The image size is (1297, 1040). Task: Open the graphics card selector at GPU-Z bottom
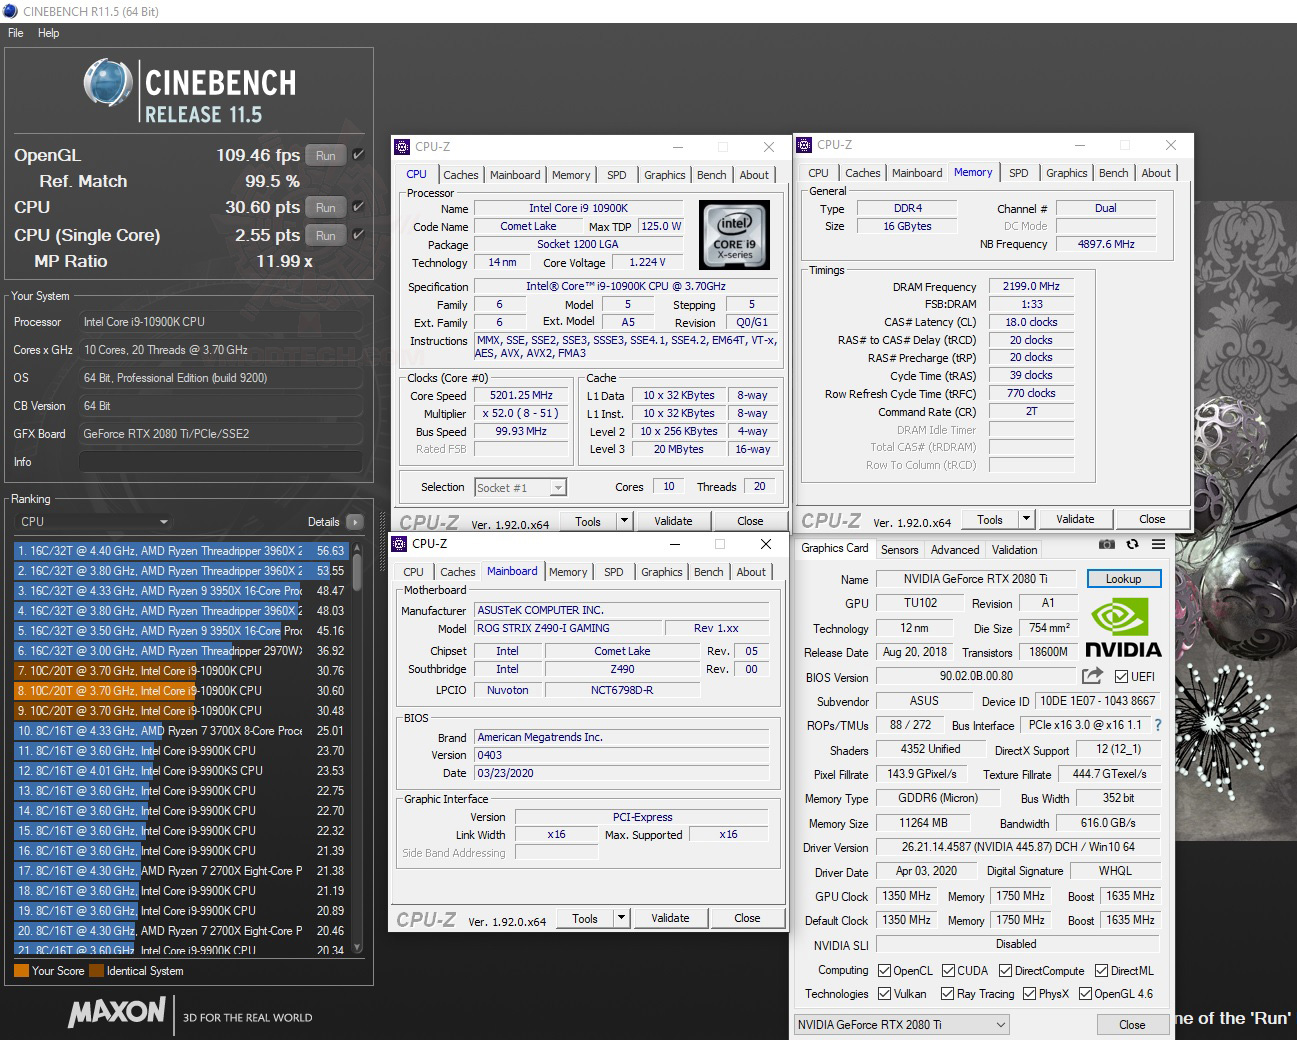pyautogui.click(x=900, y=1024)
